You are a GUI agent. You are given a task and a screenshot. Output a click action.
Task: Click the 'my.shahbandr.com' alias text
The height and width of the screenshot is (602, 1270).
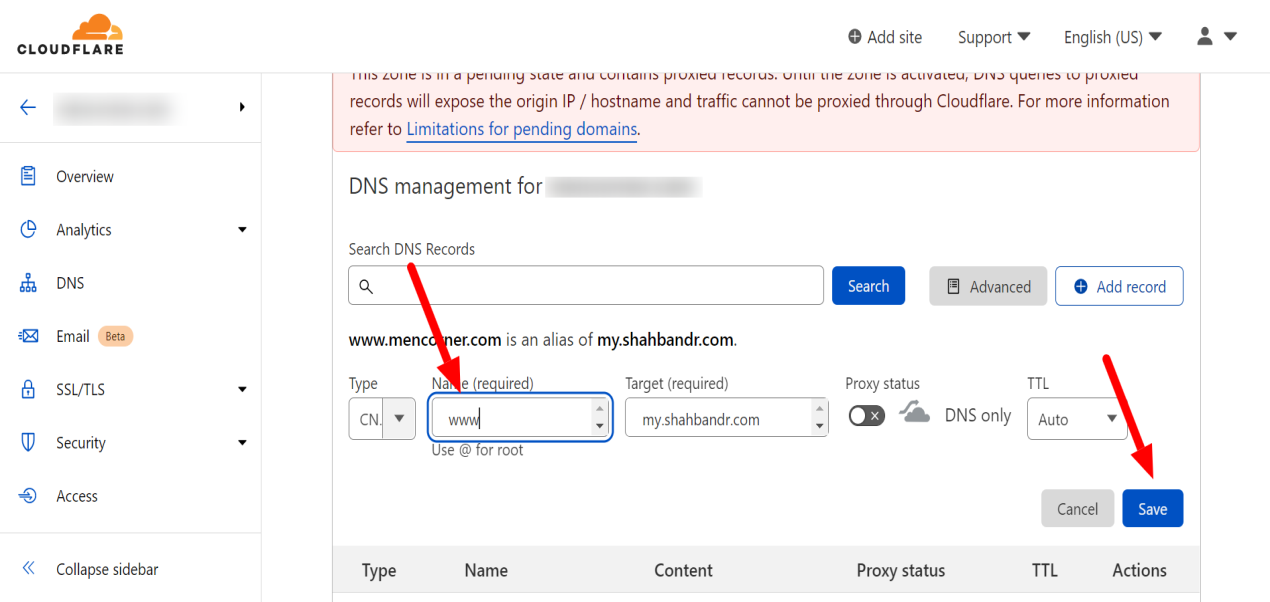point(665,340)
